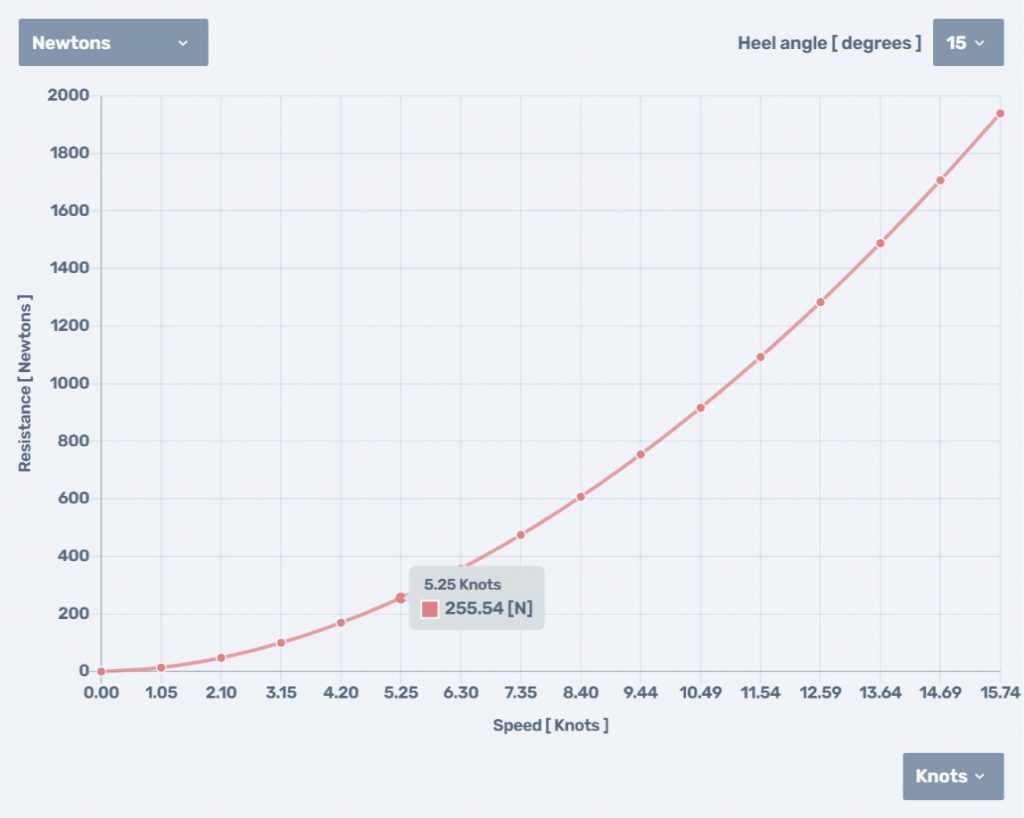Click the curve point at 1.05 knots
This screenshot has height=818, width=1024.
[x=161, y=667]
